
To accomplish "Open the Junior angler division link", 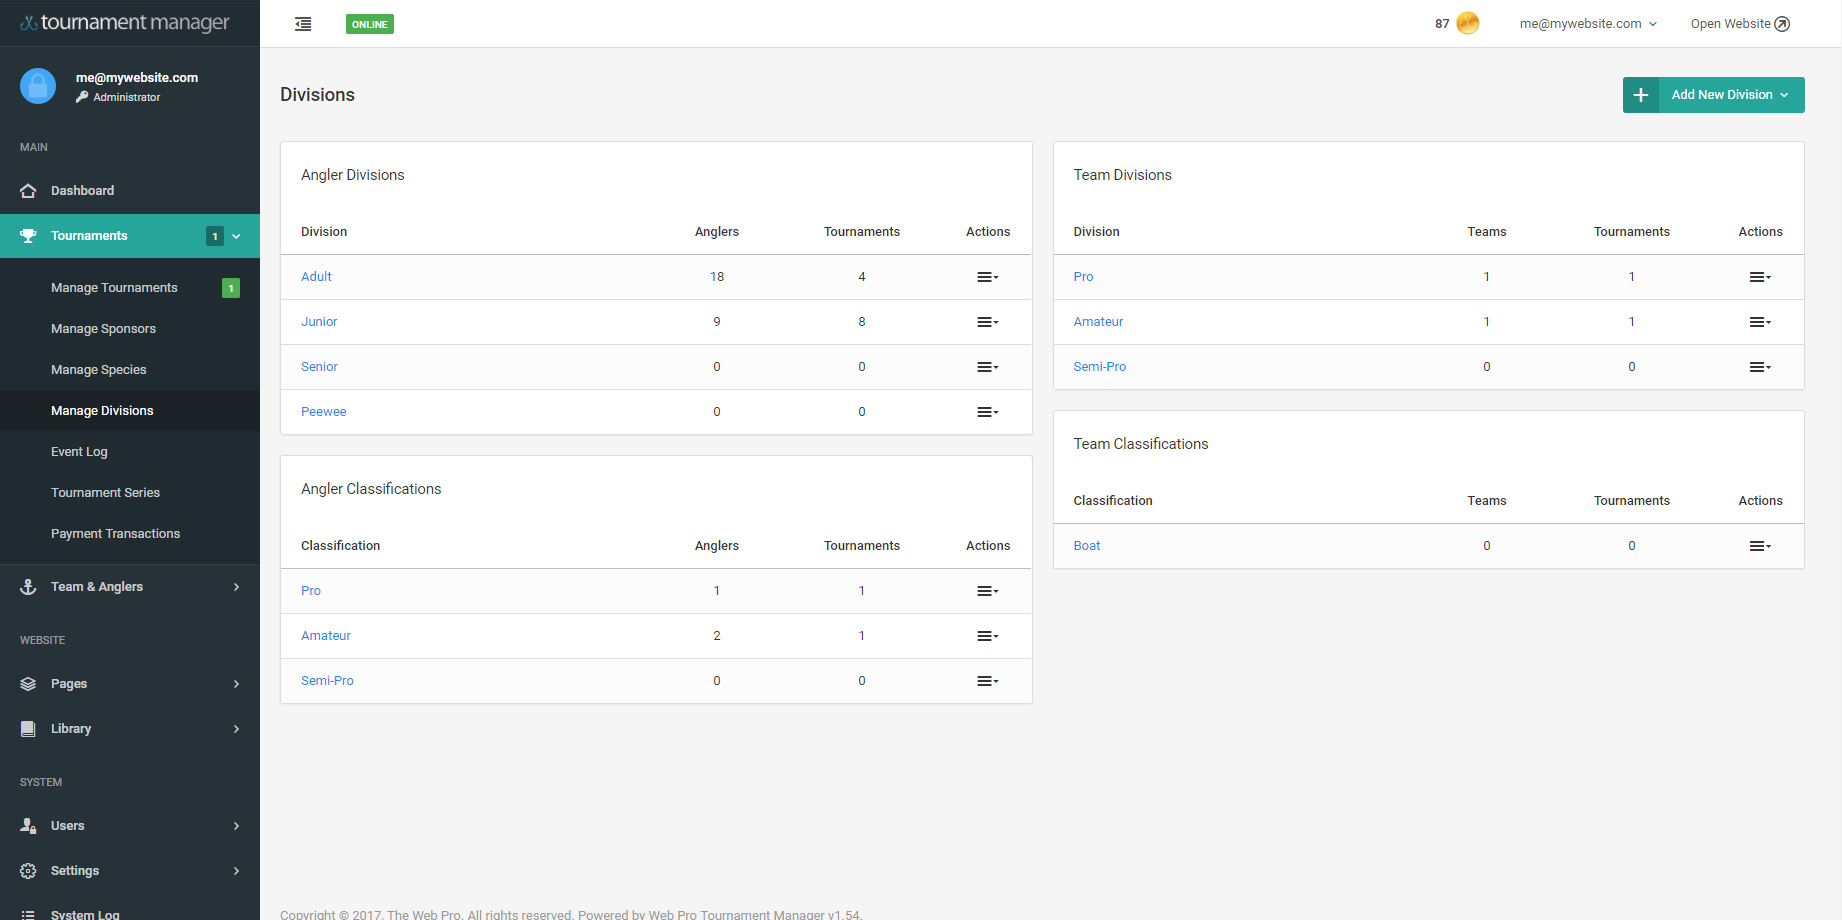I will pos(319,322).
